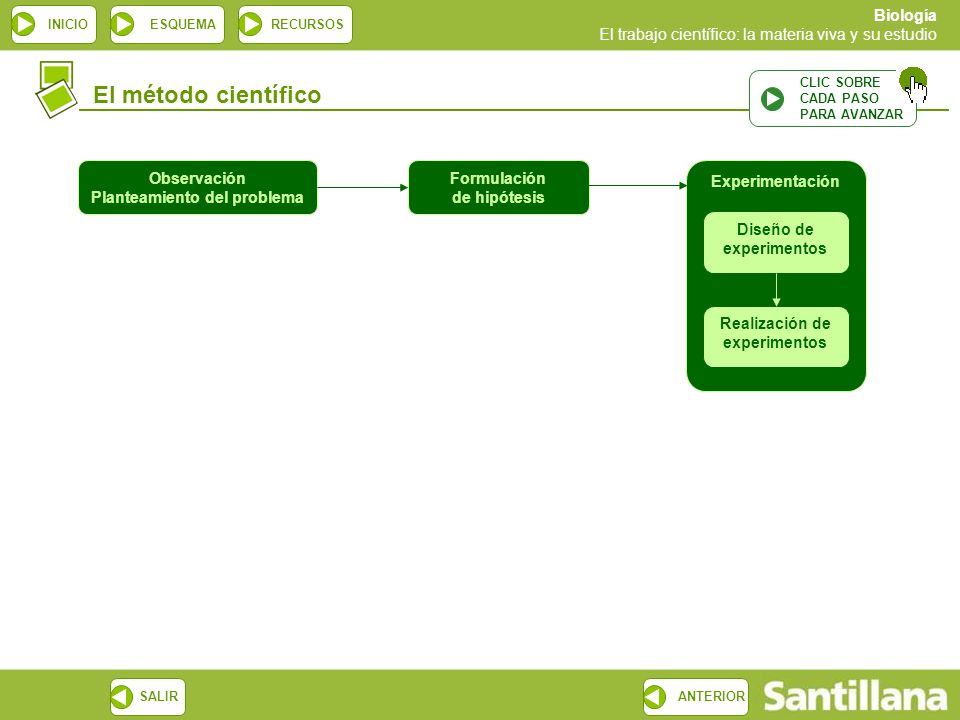Click the back arrow icon on ANTERIOR
The image size is (960, 720).
(x=655, y=697)
